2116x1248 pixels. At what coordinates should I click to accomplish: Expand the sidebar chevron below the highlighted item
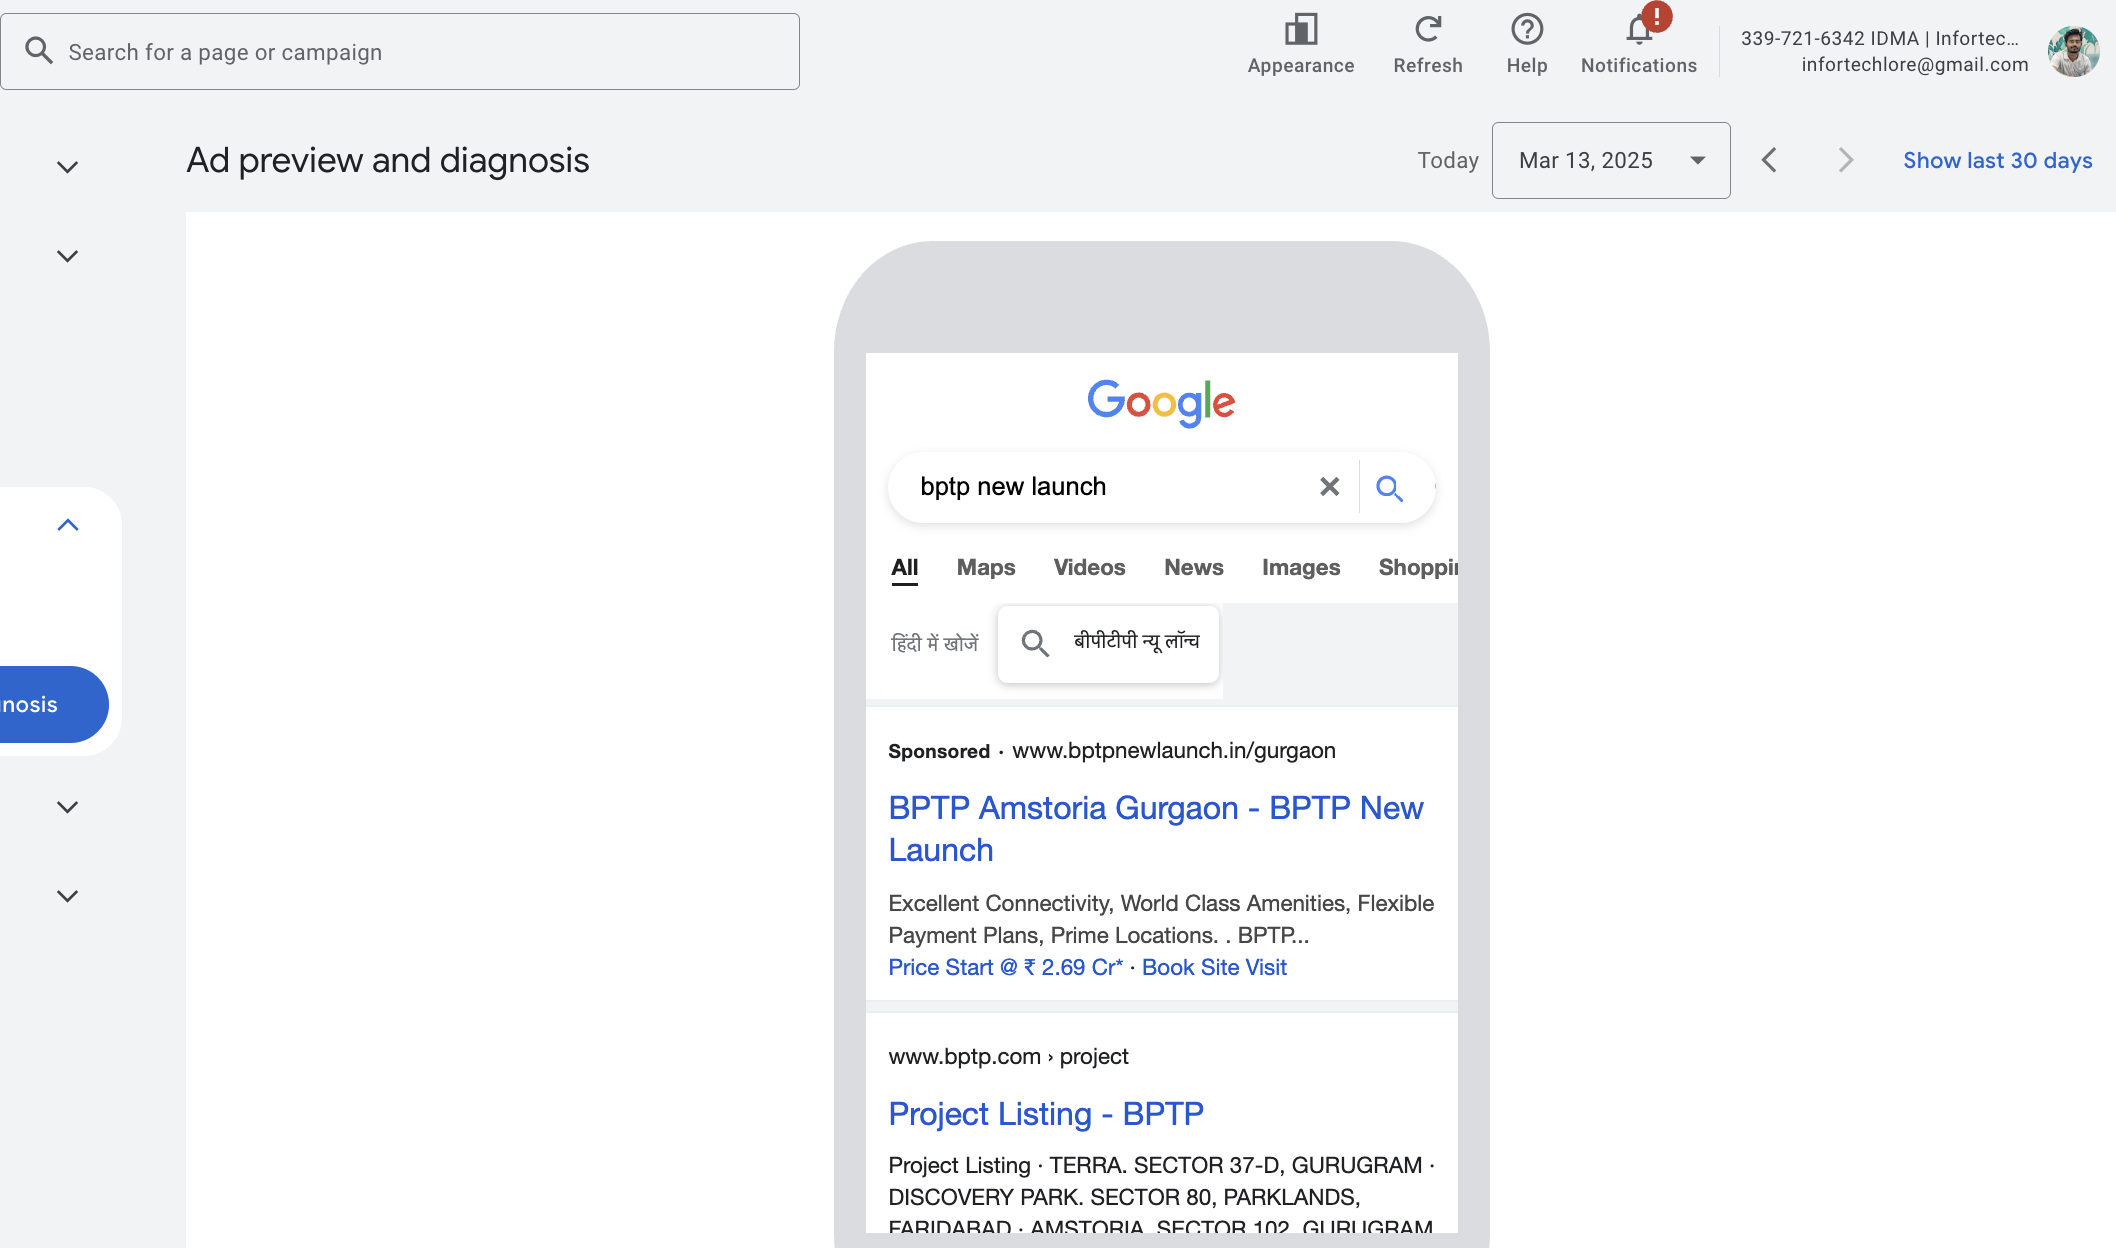[x=67, y=807]
